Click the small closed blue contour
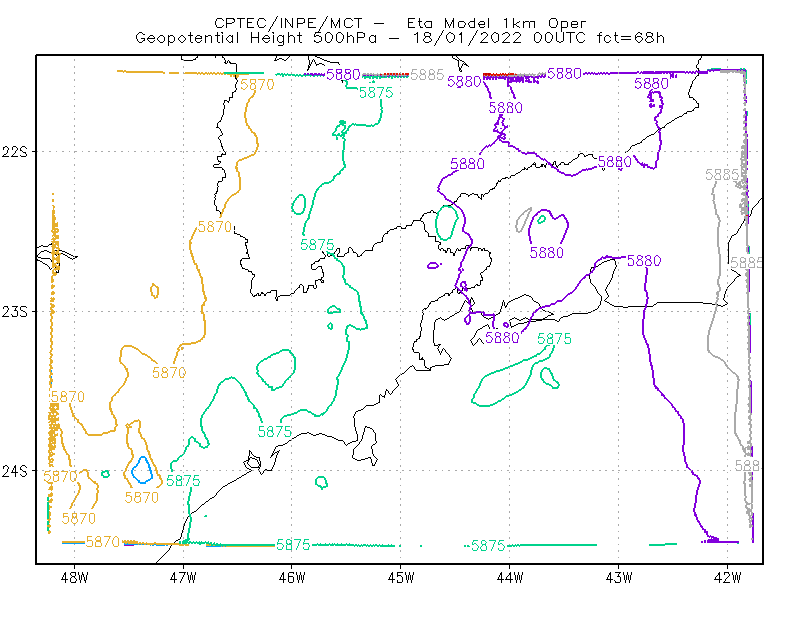 tap(142, 470)
